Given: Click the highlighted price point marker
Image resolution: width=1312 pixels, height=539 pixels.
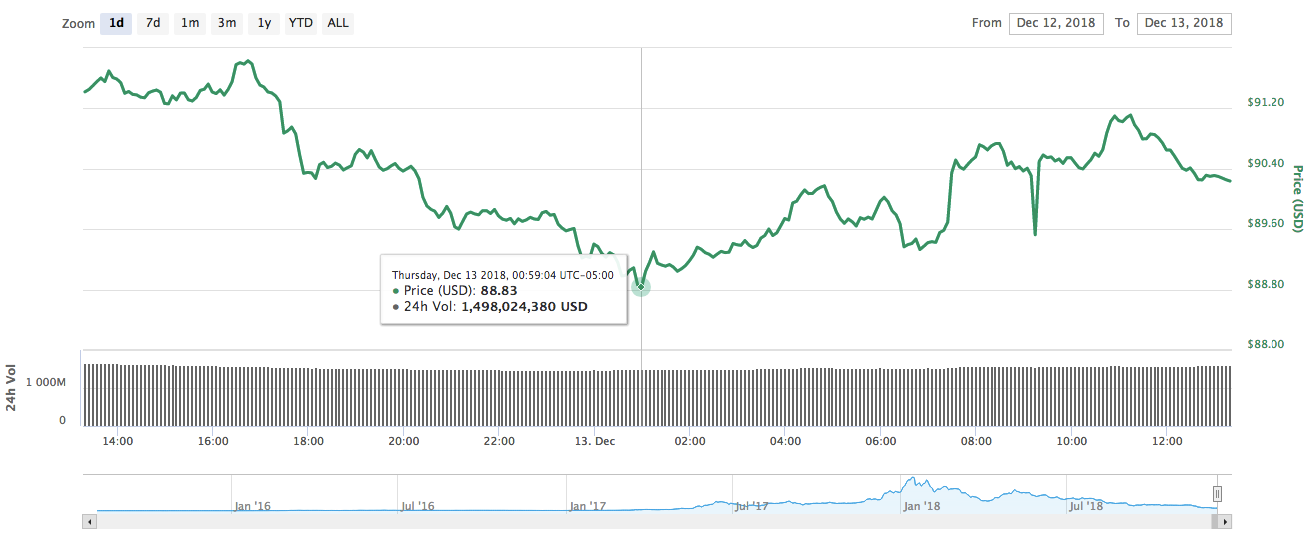Looking at the screenshot, I should coord(641,286).
